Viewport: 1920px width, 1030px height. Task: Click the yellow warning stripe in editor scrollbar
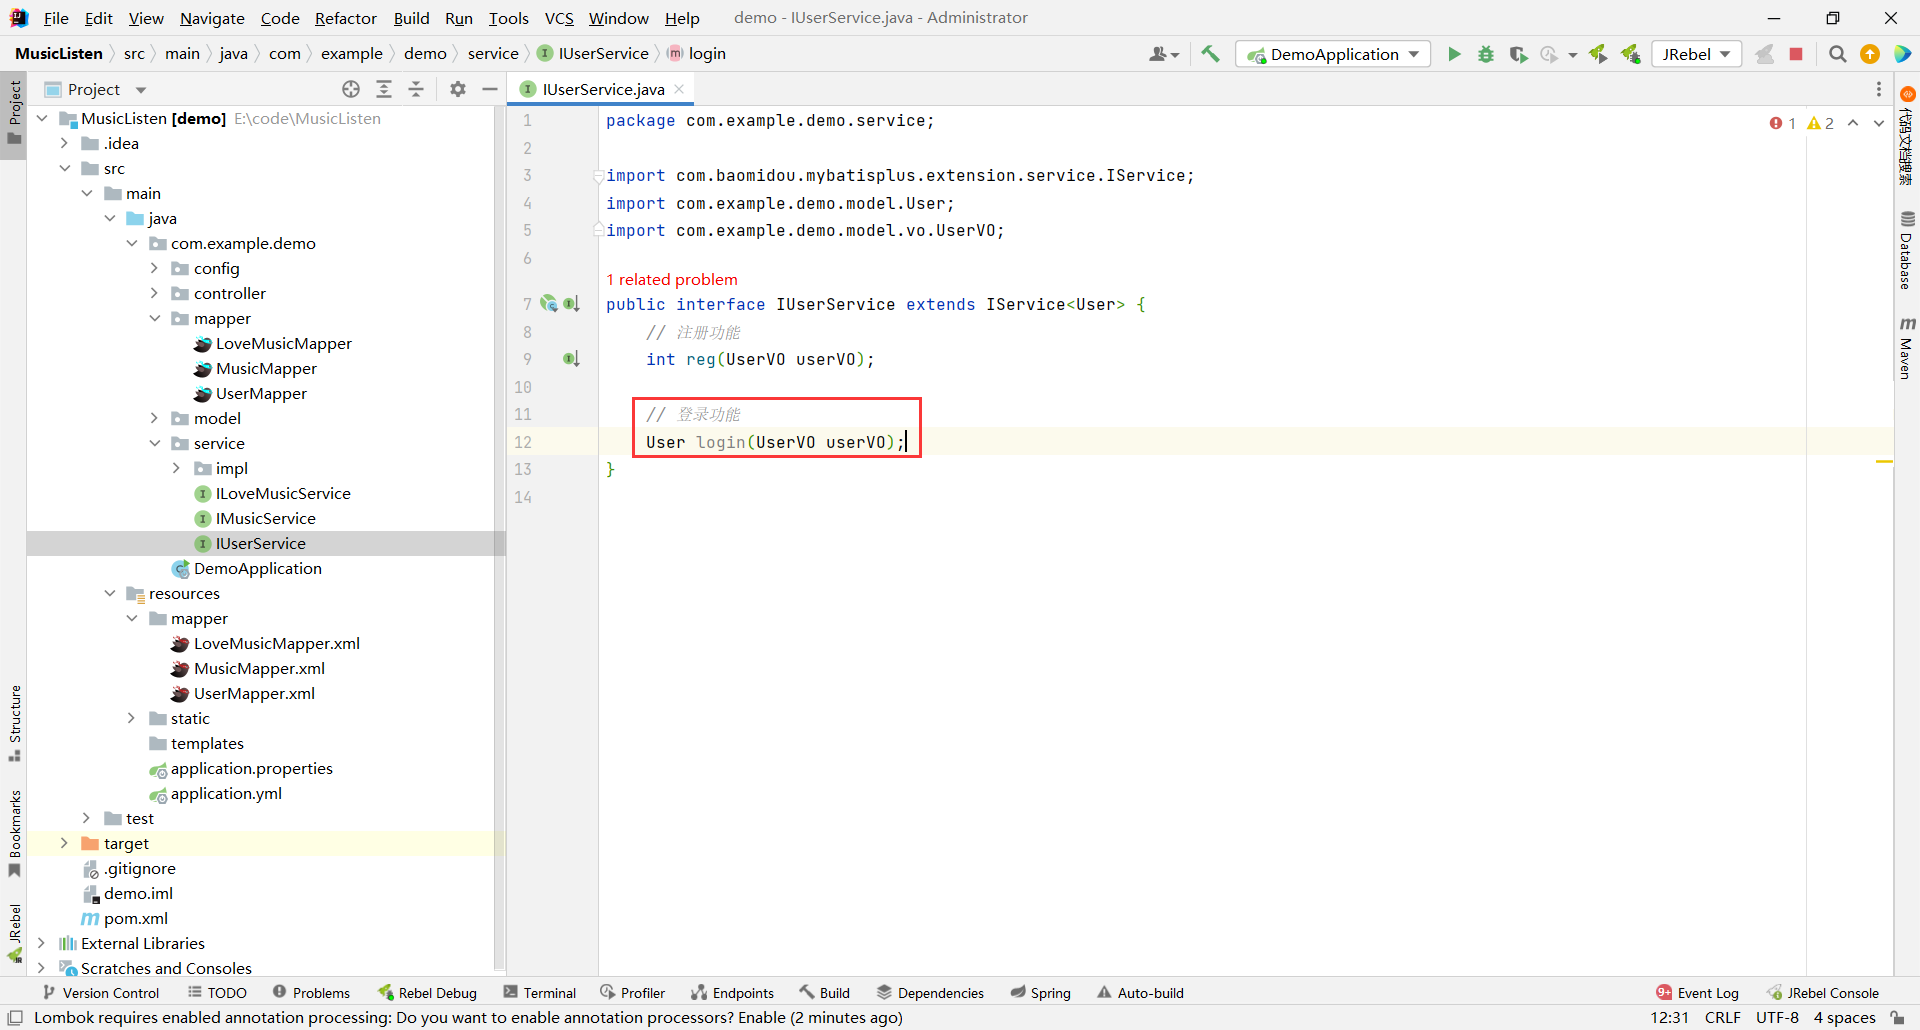click(x=1883, y=461)
